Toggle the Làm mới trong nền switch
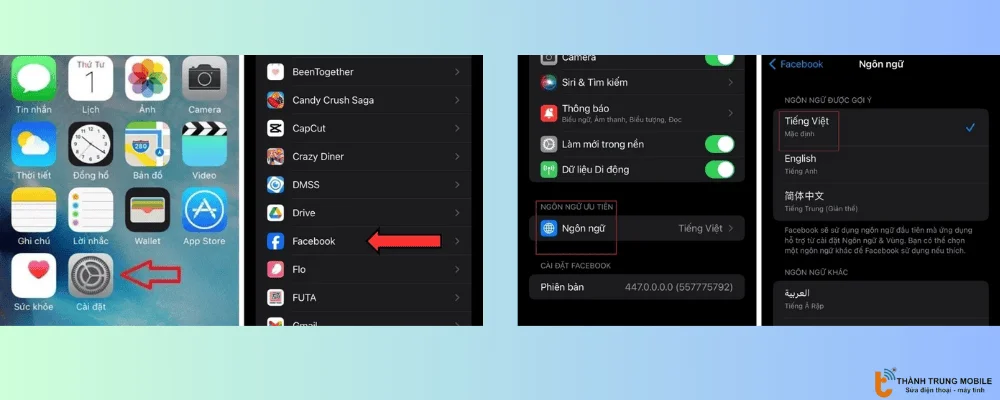 click(719, 144)
